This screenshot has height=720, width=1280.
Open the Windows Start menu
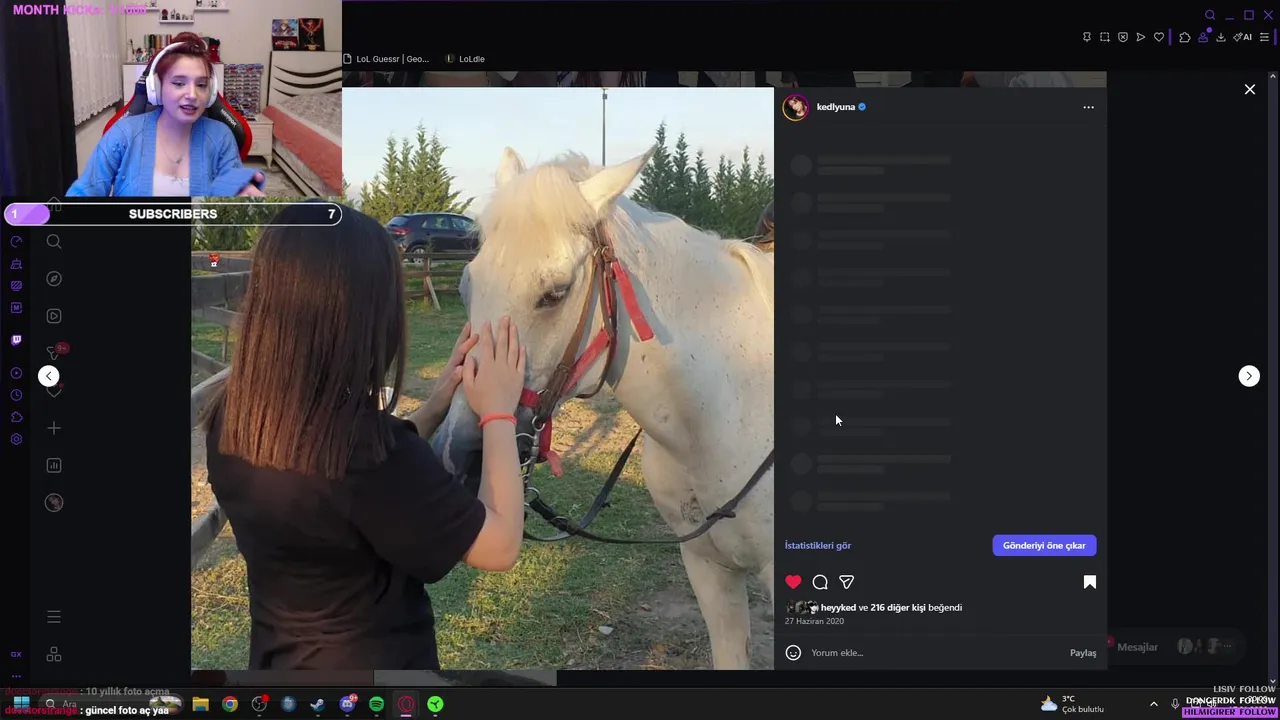click(x=21, y=704)
